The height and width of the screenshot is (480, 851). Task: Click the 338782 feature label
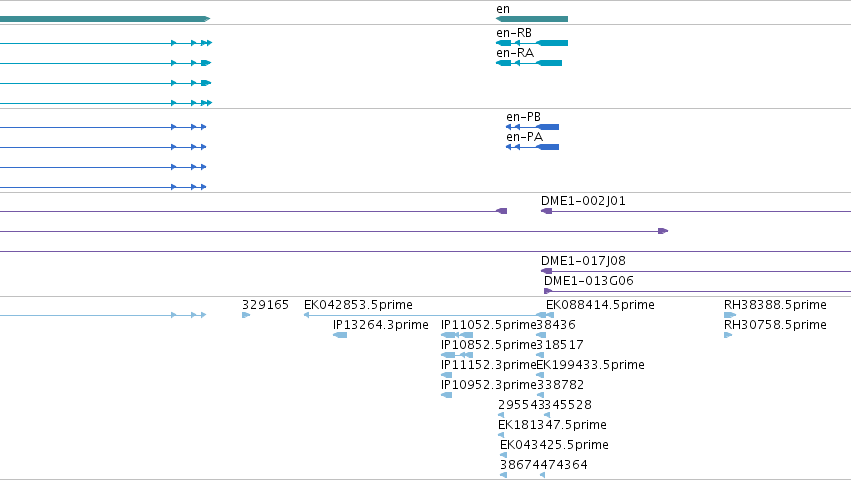[x=560, y=386]
